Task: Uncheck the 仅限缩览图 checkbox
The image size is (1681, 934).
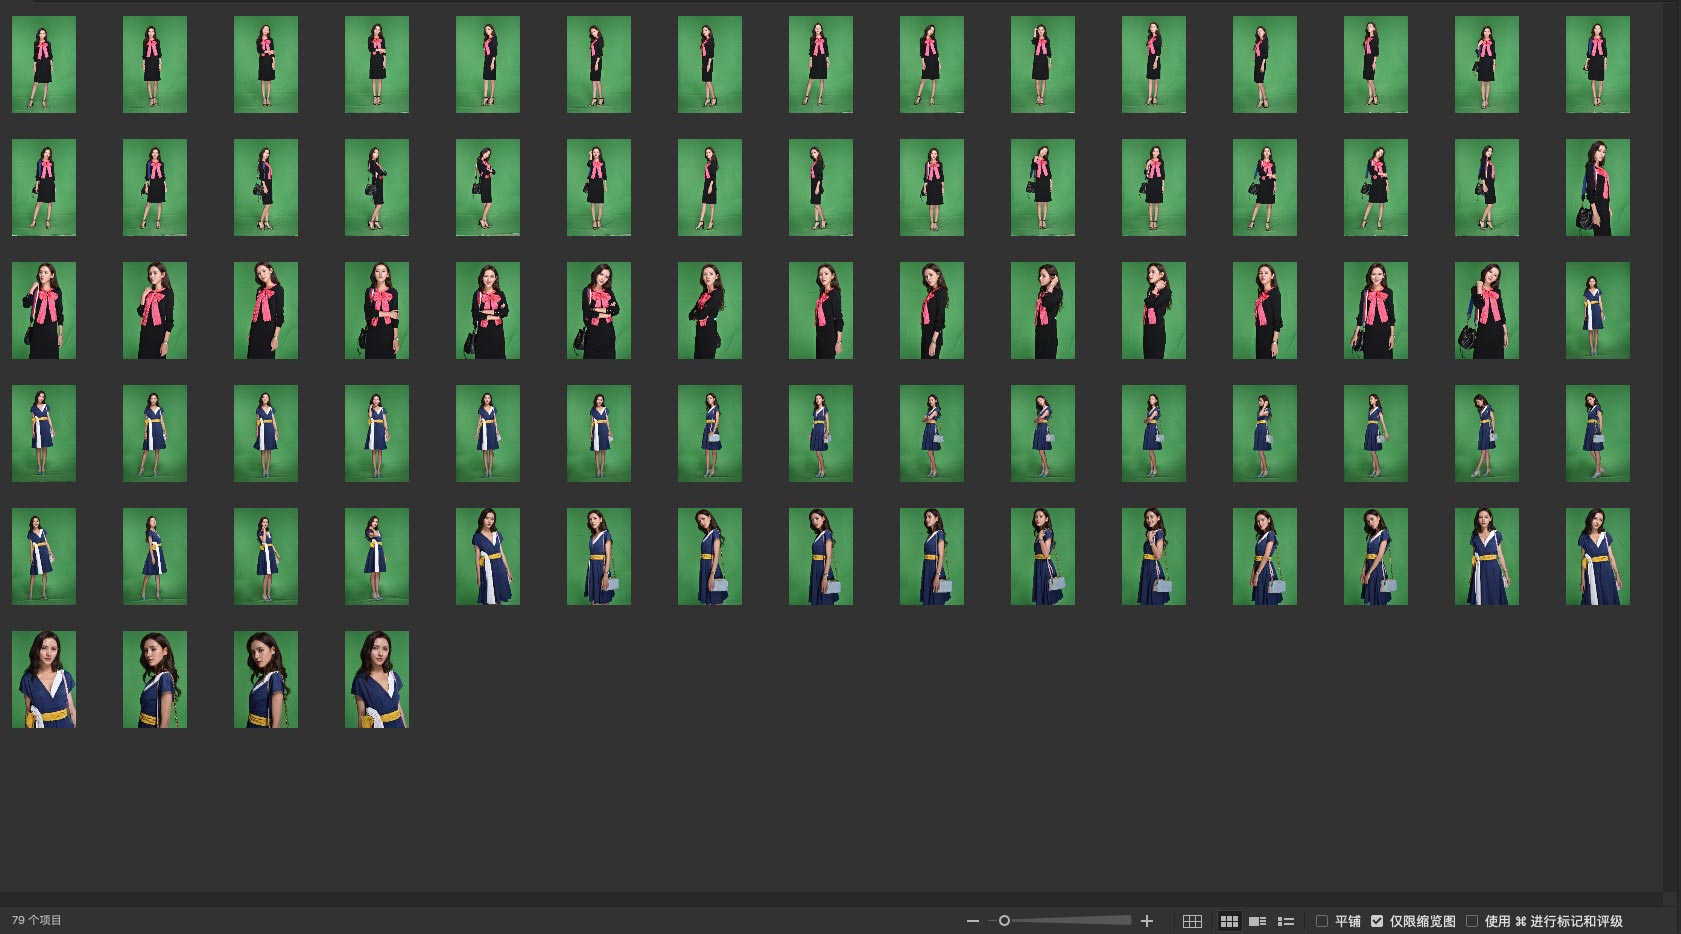Action: click(1377, 921)
